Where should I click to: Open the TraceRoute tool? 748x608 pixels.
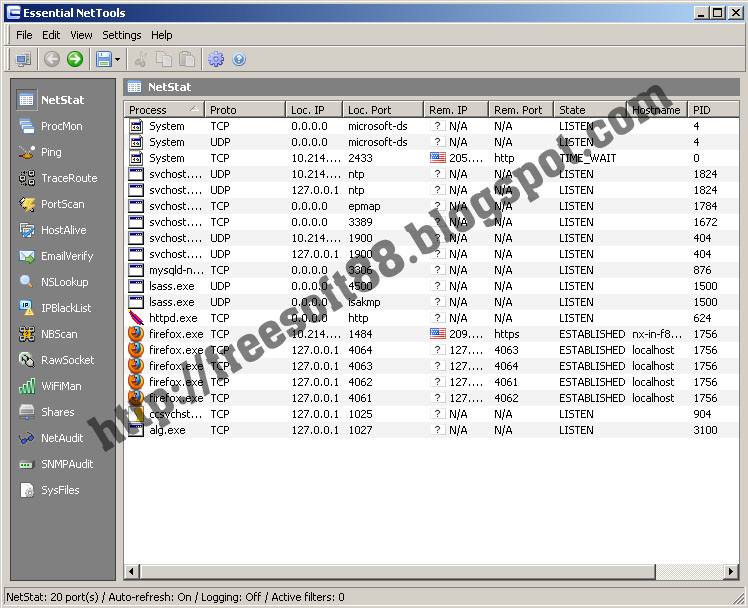pyautogui.click(x=58, y=178)
